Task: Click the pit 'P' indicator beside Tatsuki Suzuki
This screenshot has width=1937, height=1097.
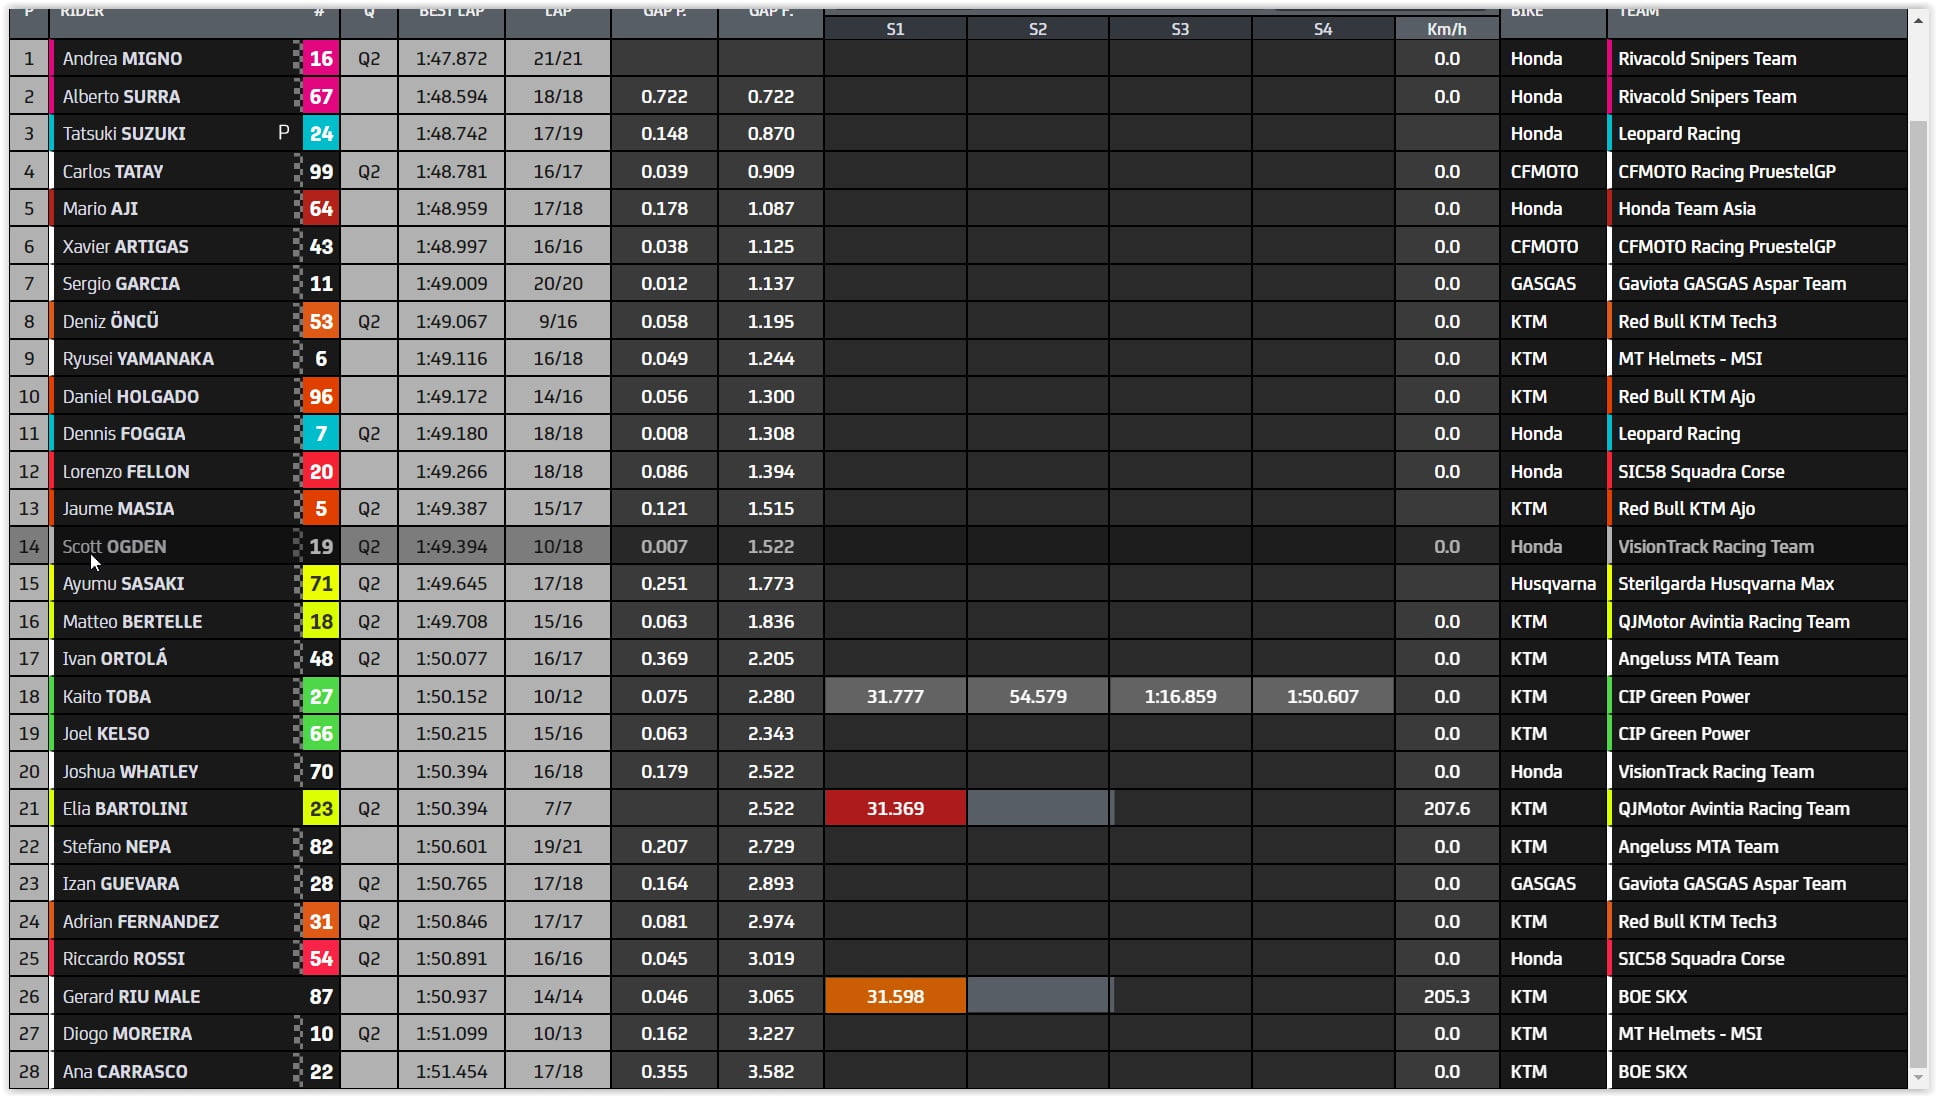Action: point(283,133)
